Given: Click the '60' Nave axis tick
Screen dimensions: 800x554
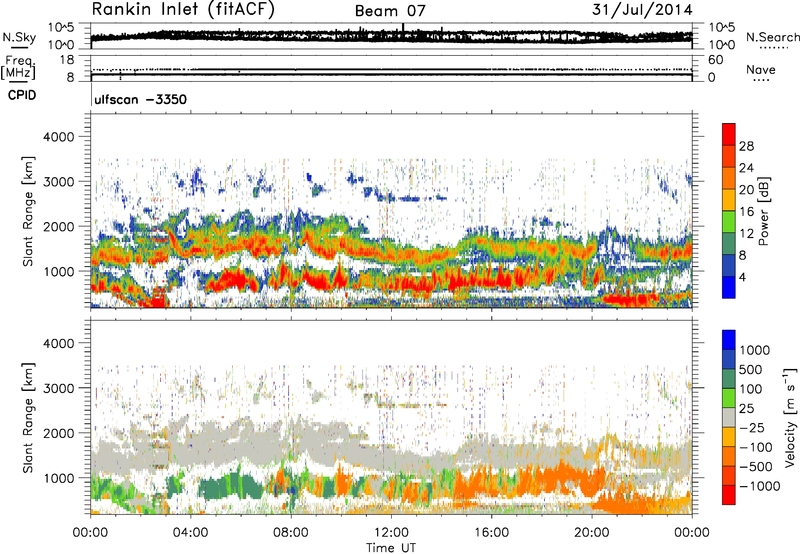Looking at the screenshot, I should [x=715, y=60].
